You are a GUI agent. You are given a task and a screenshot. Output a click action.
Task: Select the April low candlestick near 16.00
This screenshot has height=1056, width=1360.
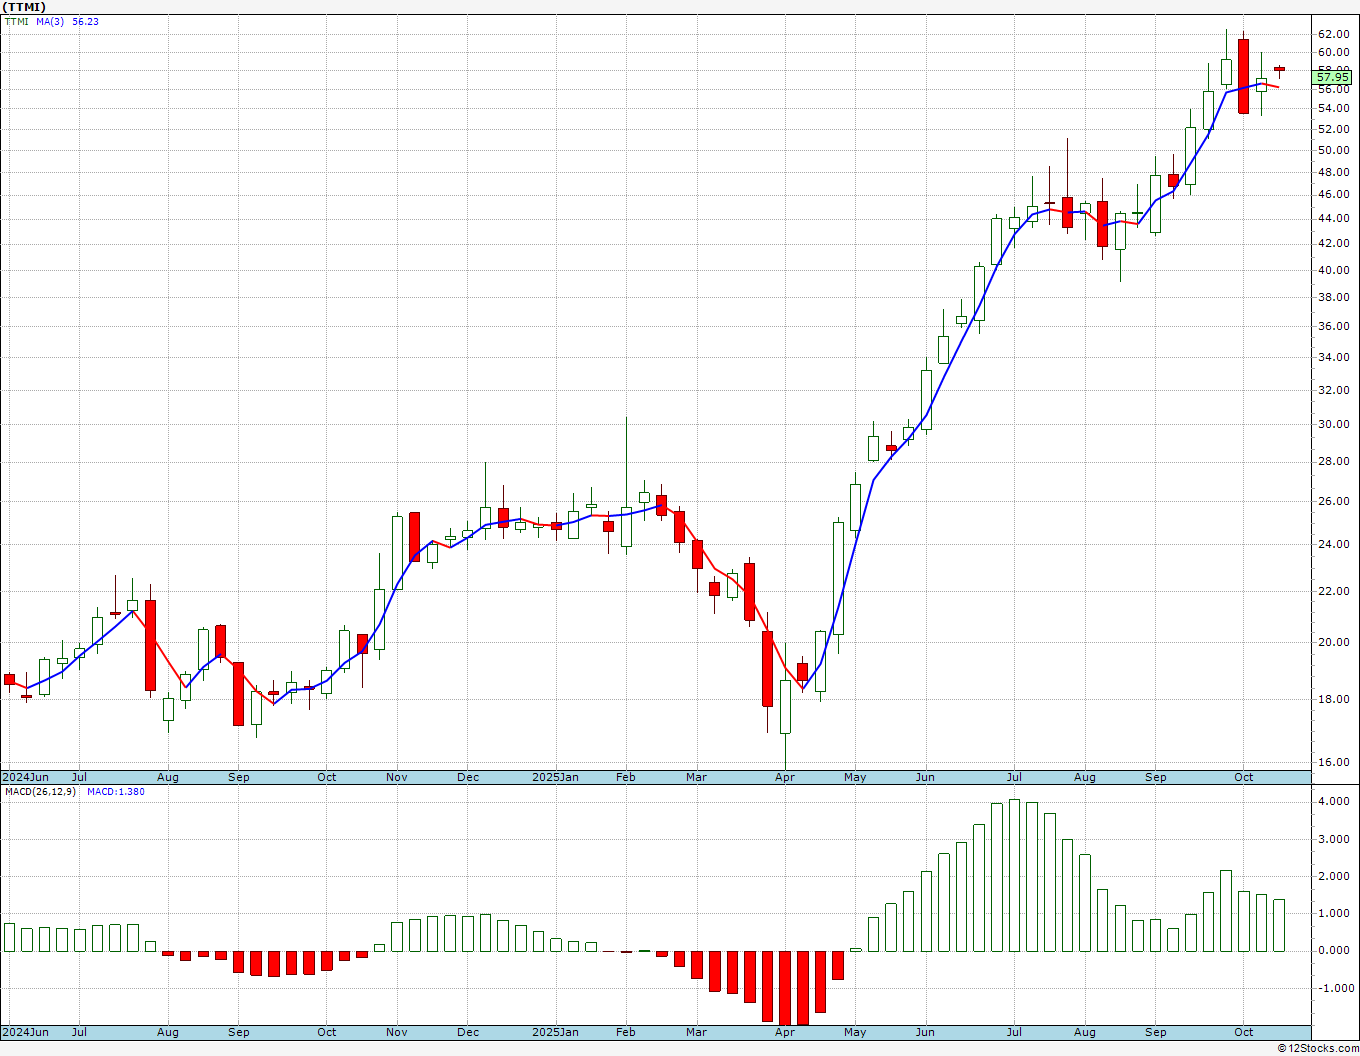785,706
